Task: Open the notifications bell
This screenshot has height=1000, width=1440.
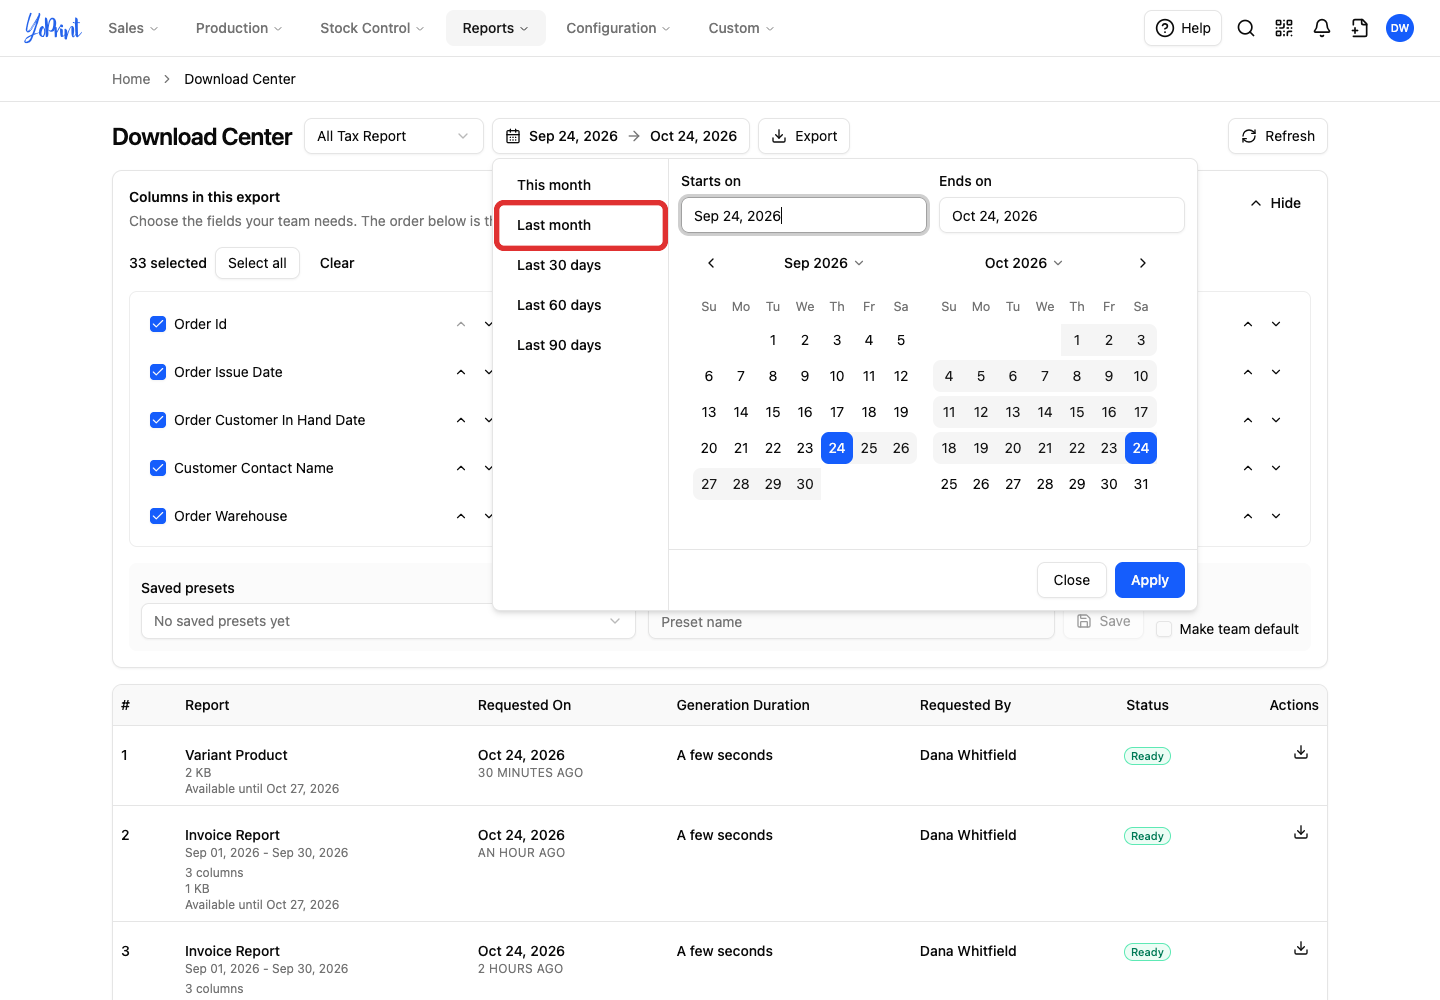Action: [x=1322, y=28]
